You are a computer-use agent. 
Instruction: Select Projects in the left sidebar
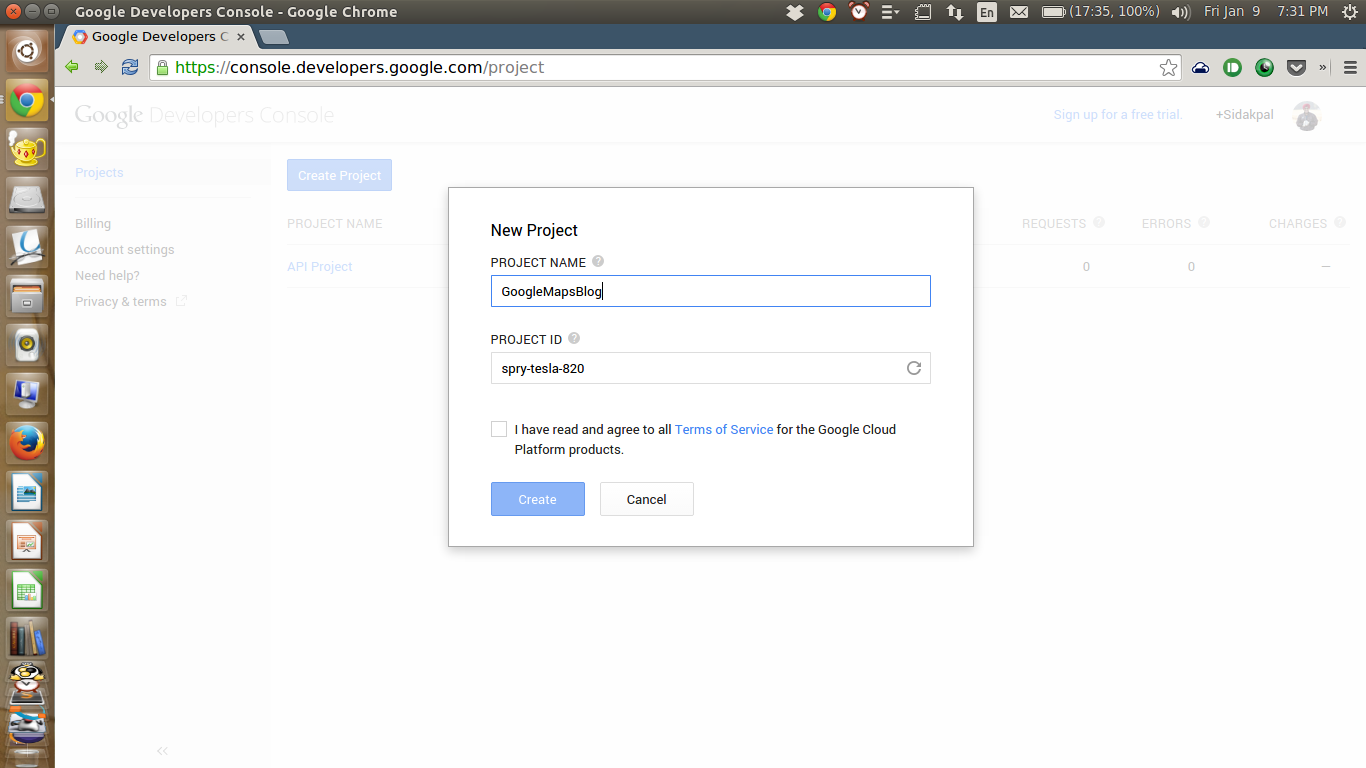[x=99, y=172]
